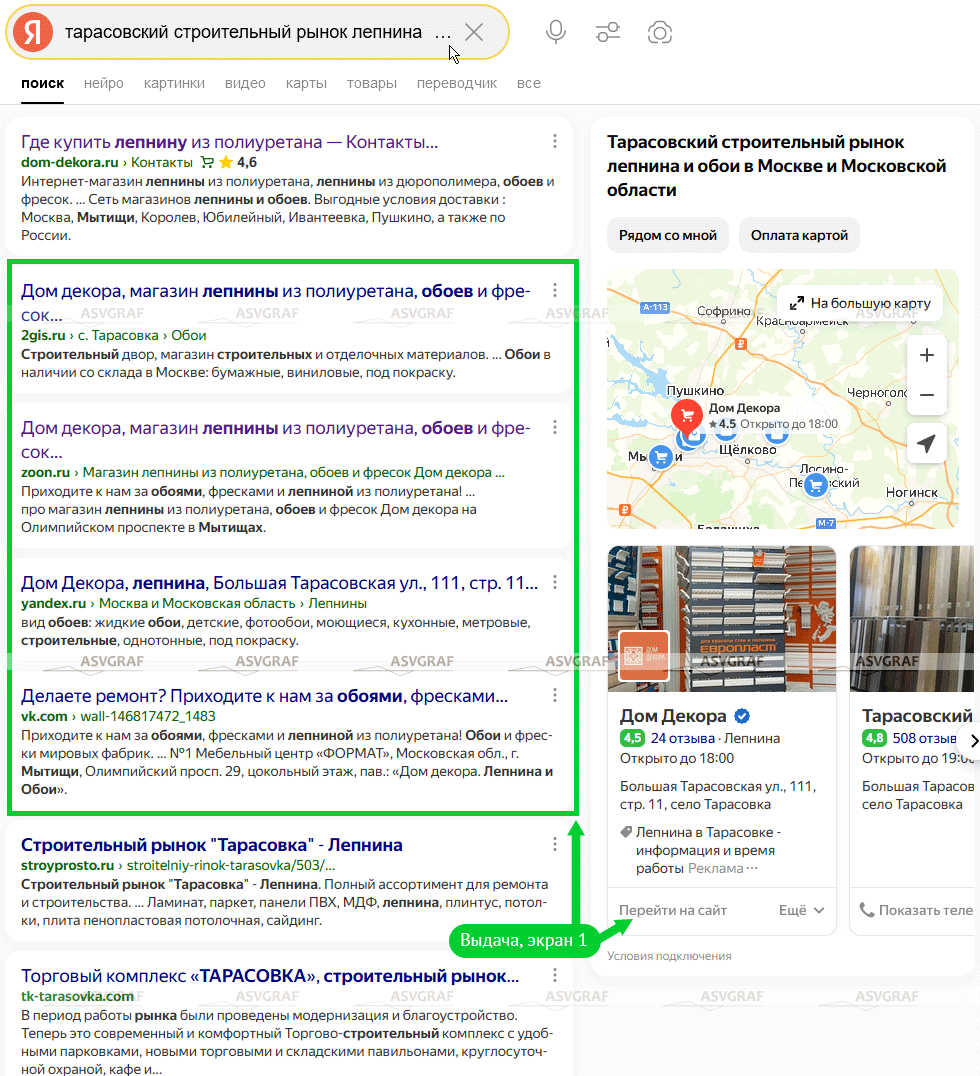Select the Оплата картой filter

coord(799,235)
